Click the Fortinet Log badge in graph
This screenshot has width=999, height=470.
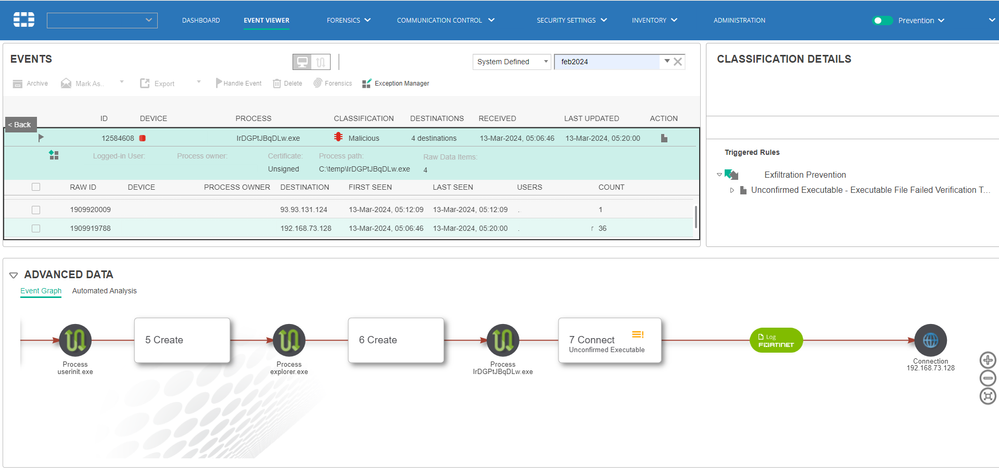coord(776,340)
